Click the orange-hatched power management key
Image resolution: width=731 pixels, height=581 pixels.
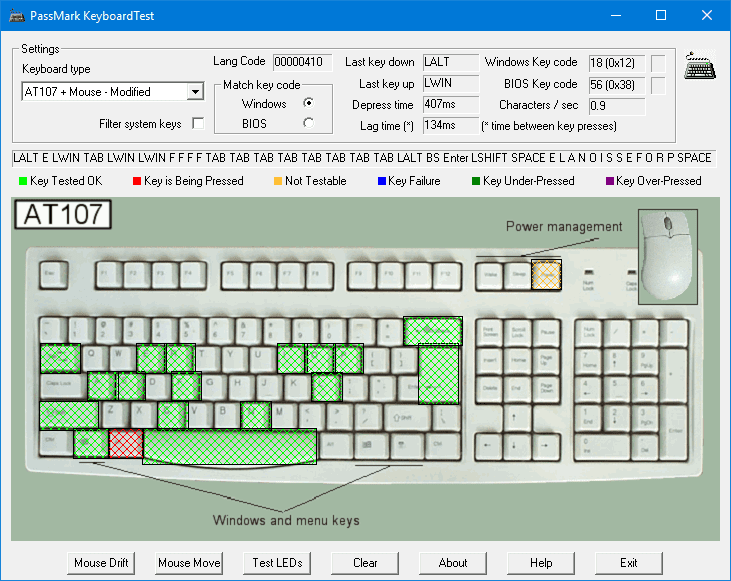pos(547,272)
